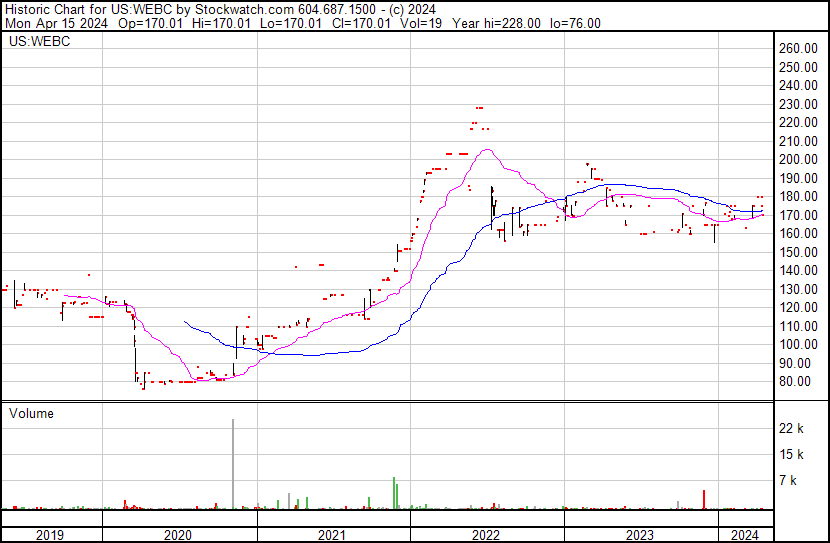
Task: Click the tall green volume bars near 2022 start
Action: 396,494
